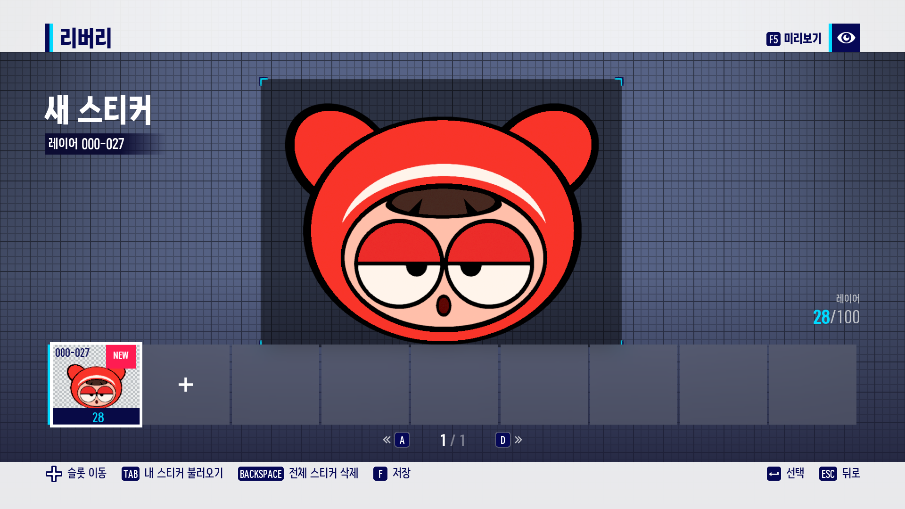
Task: Click the NEW badge on sticker slot
Action: tap(121, 355)
